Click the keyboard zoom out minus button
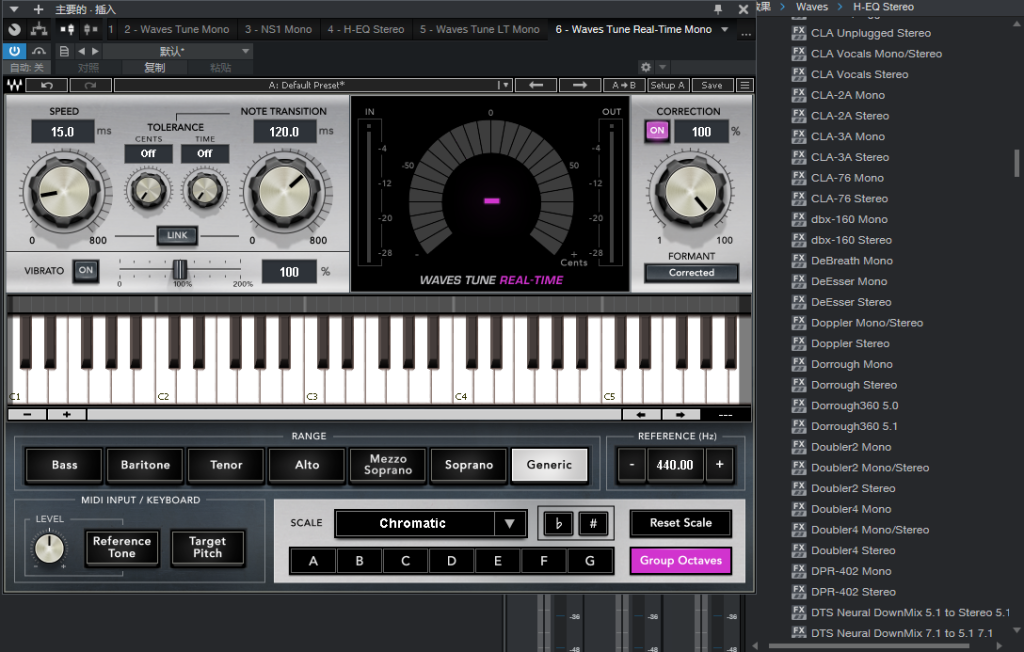This screenshot has height=652, width=1024. click(27, 414)
